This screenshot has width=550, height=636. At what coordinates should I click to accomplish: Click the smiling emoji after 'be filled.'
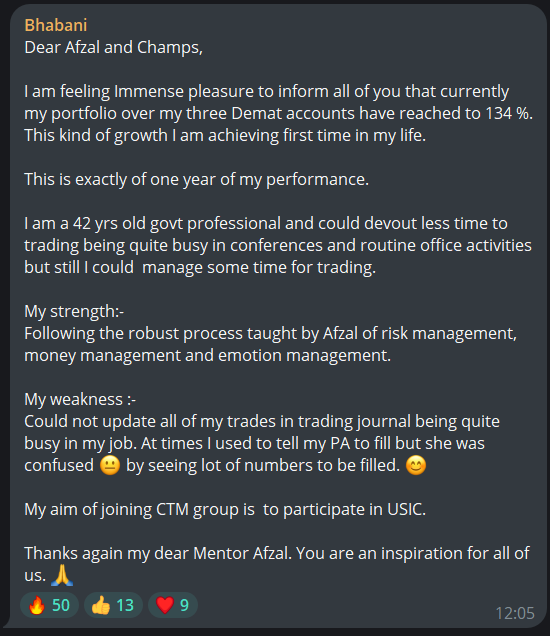tap(416, 465)
